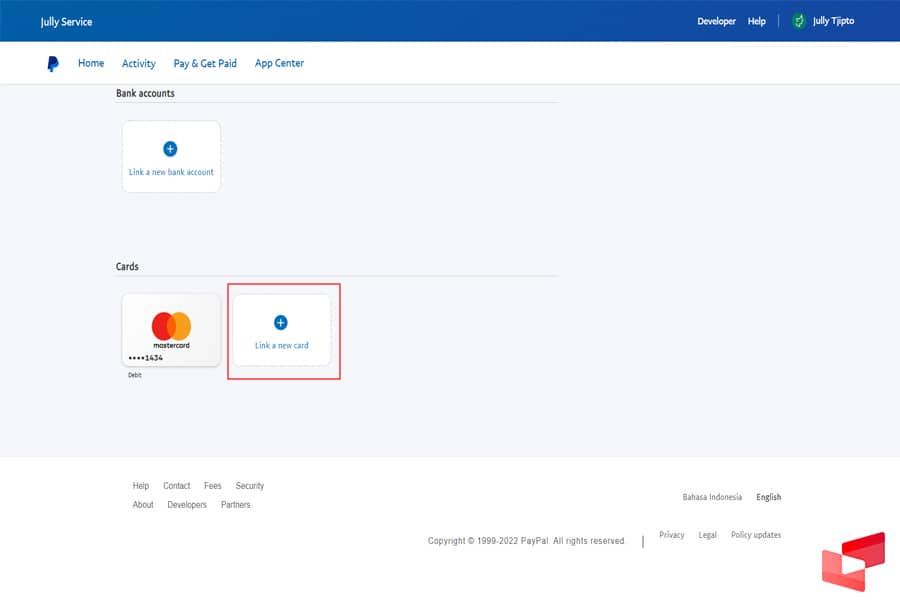Open the Pay & Get Paid menu
This screenshot has width=900, height=600.
click(x=205, y=64)
